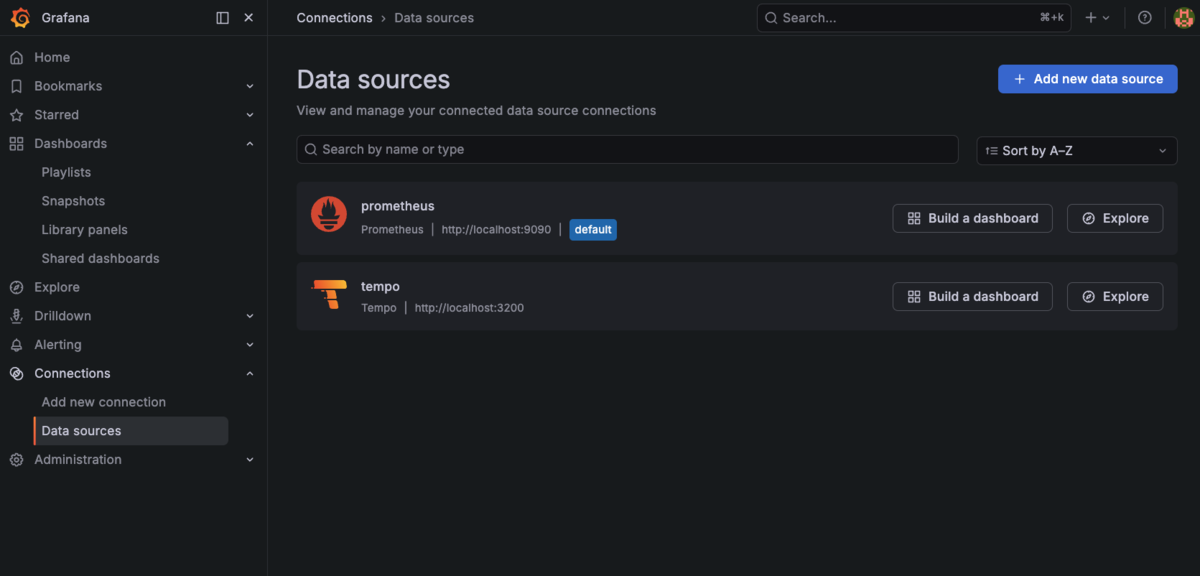Click the Bookmarks icon in sidebar

click(16, 86)
